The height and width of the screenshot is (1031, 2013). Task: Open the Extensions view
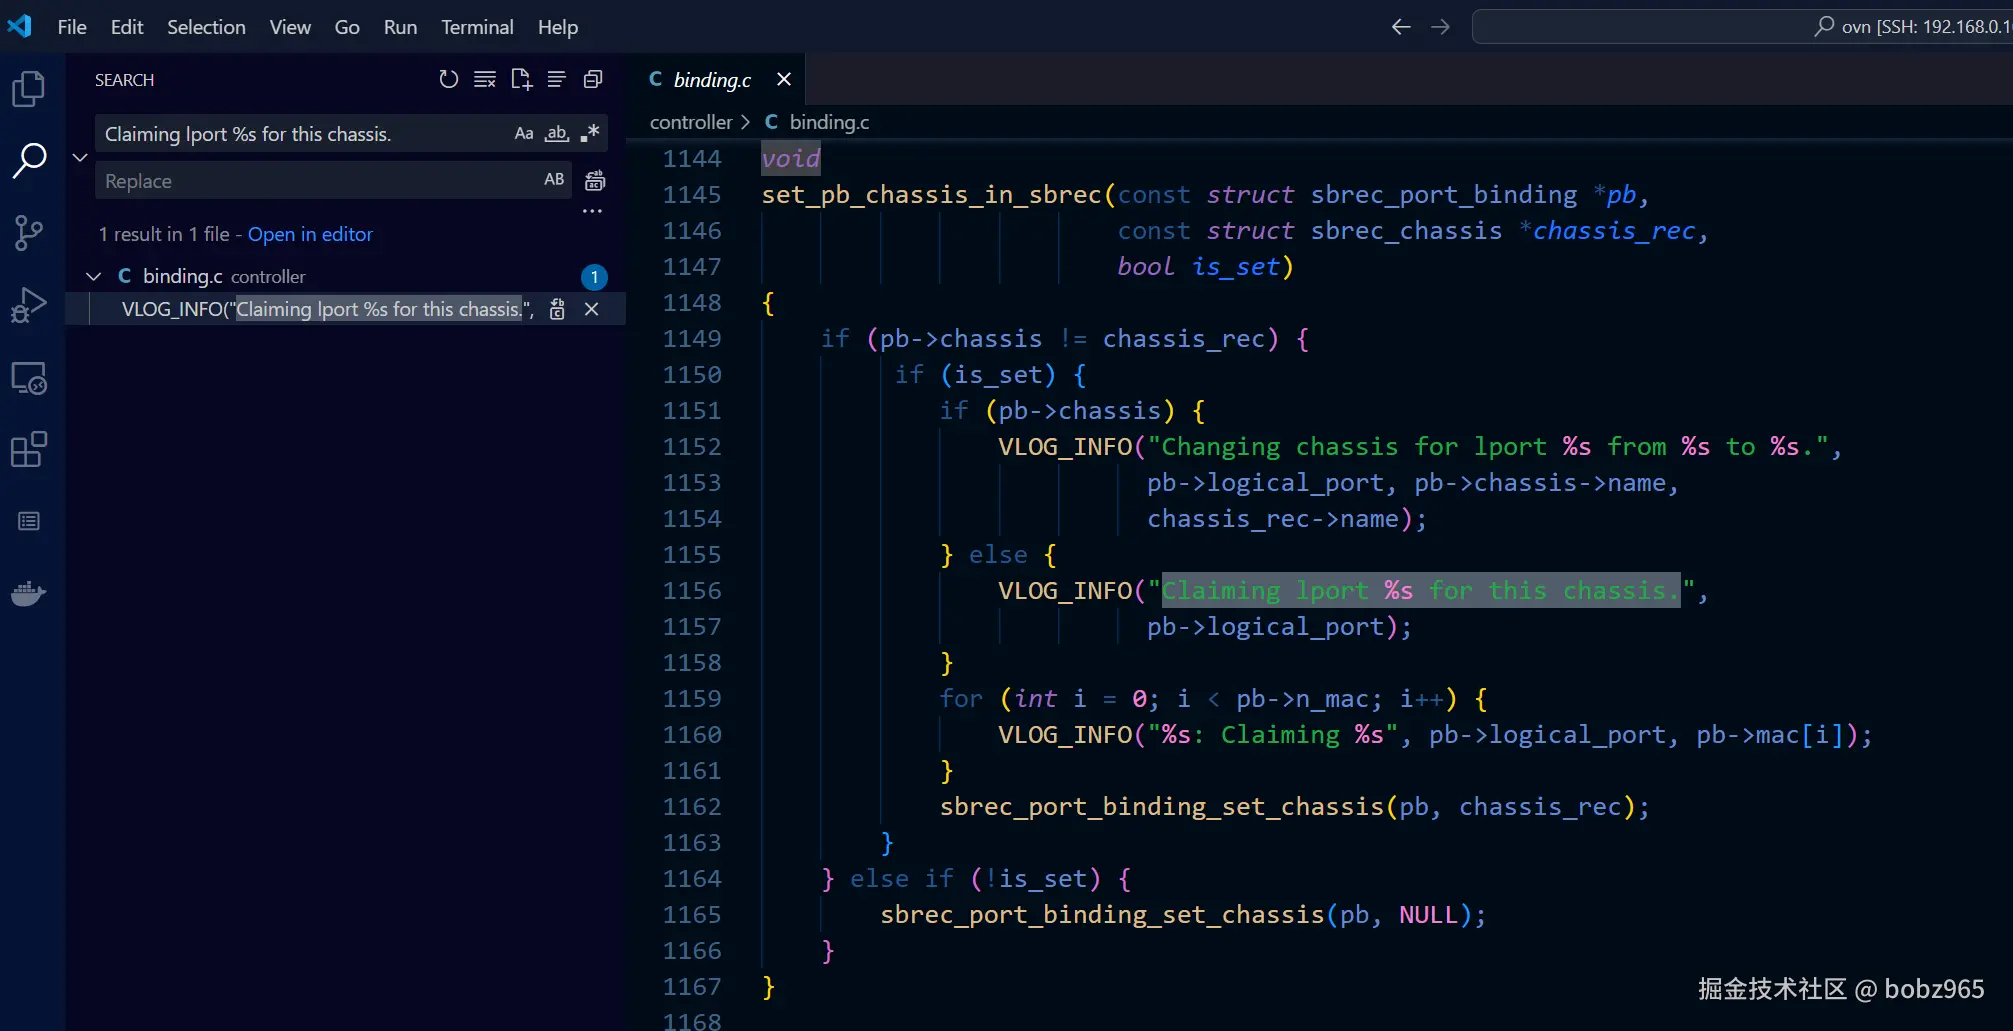29,450
